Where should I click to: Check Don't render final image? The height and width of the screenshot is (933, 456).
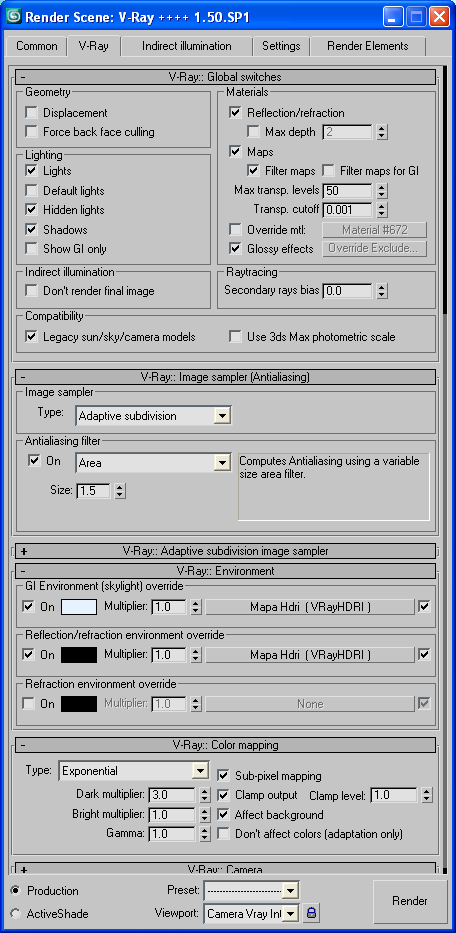tap(31, 291)
